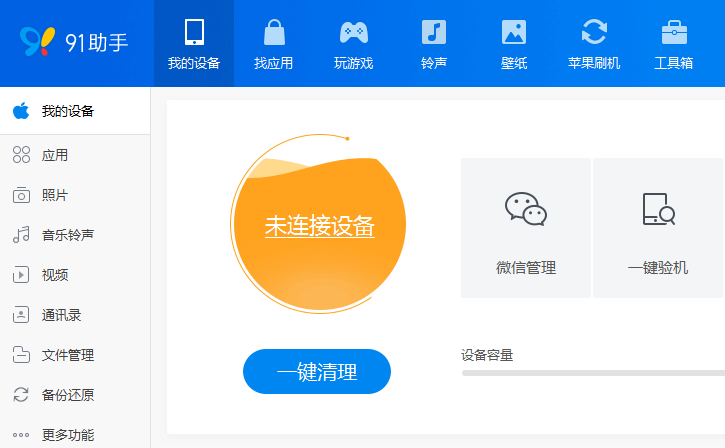Click the 备份还原 sync arrows icon
This screenshot has width=725, height=448.
(21, 394)
